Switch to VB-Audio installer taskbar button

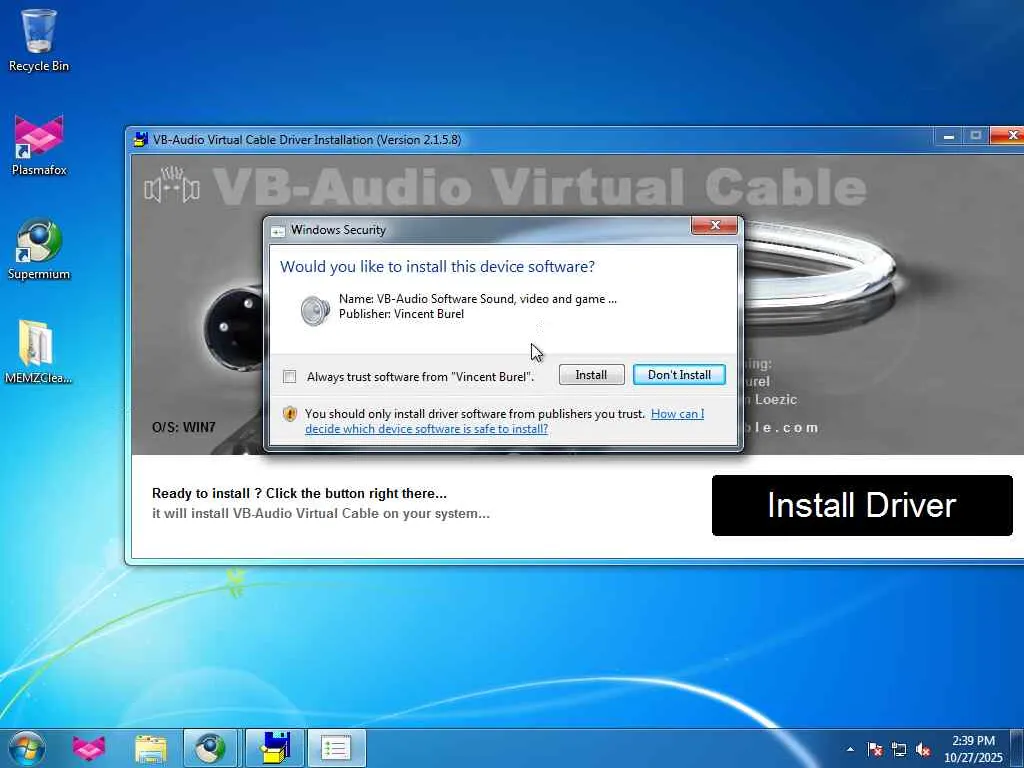click(275, 748)
